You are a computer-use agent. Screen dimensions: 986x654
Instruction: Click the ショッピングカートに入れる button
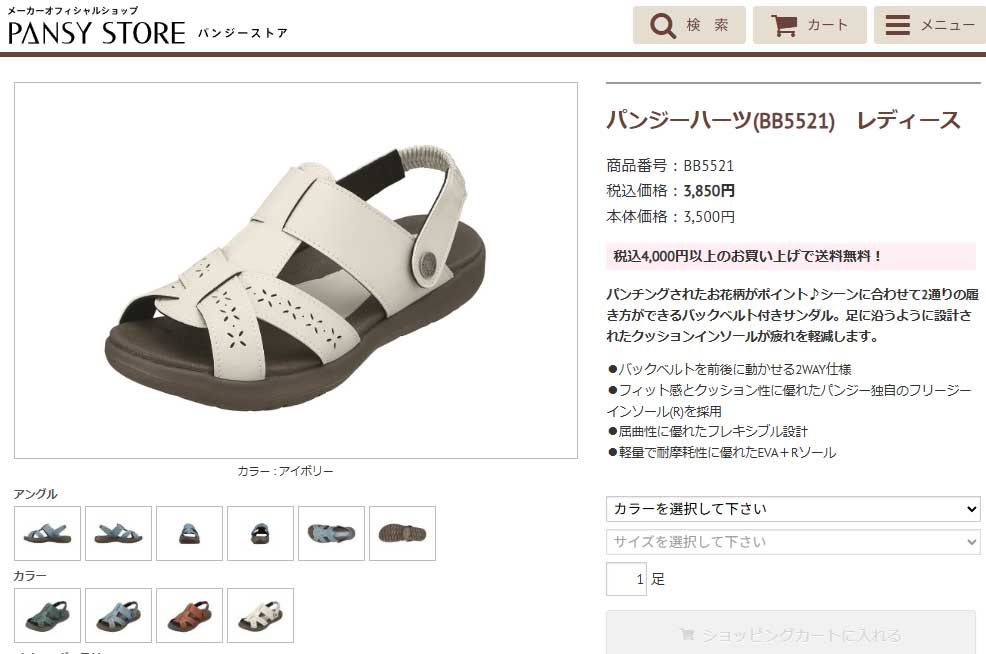click(791, 634)
